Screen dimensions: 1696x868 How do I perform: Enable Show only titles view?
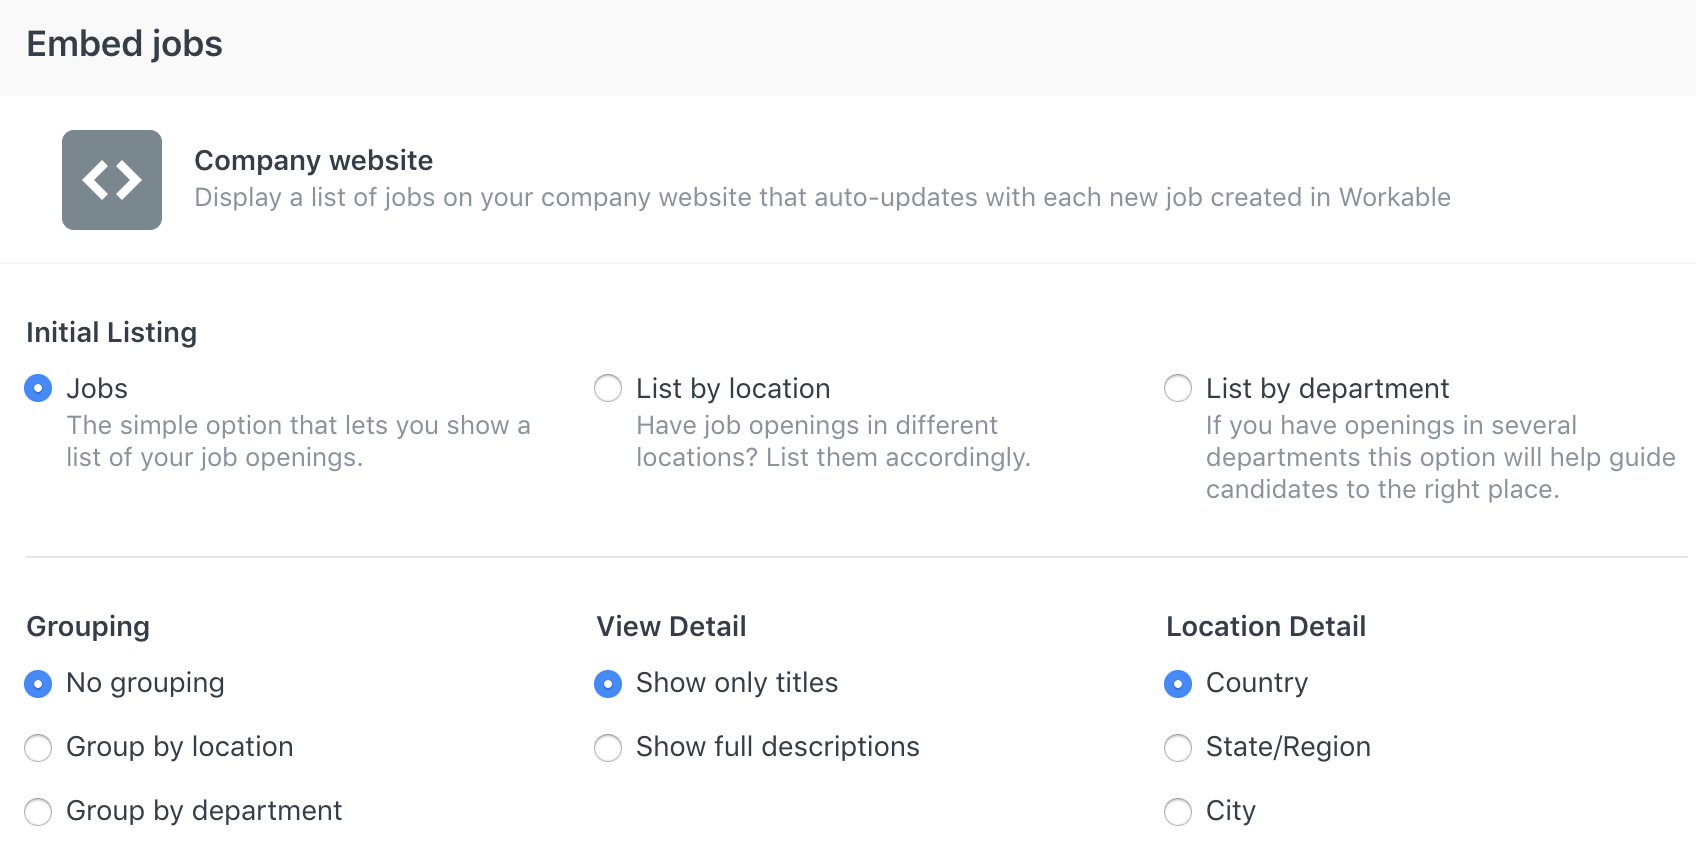coord(608,684)
